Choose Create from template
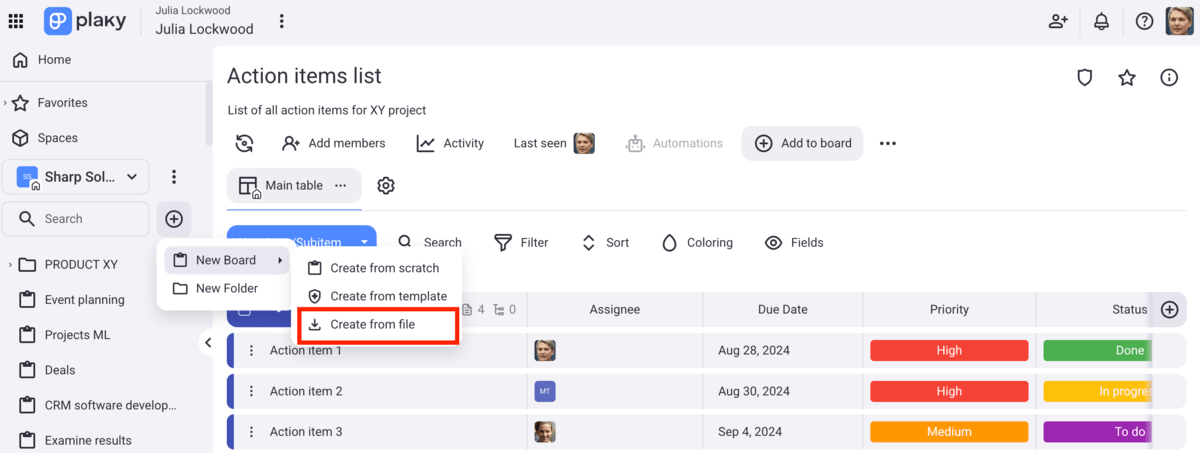The height and width of the screenshot is (453, 1200). [388, 297]
